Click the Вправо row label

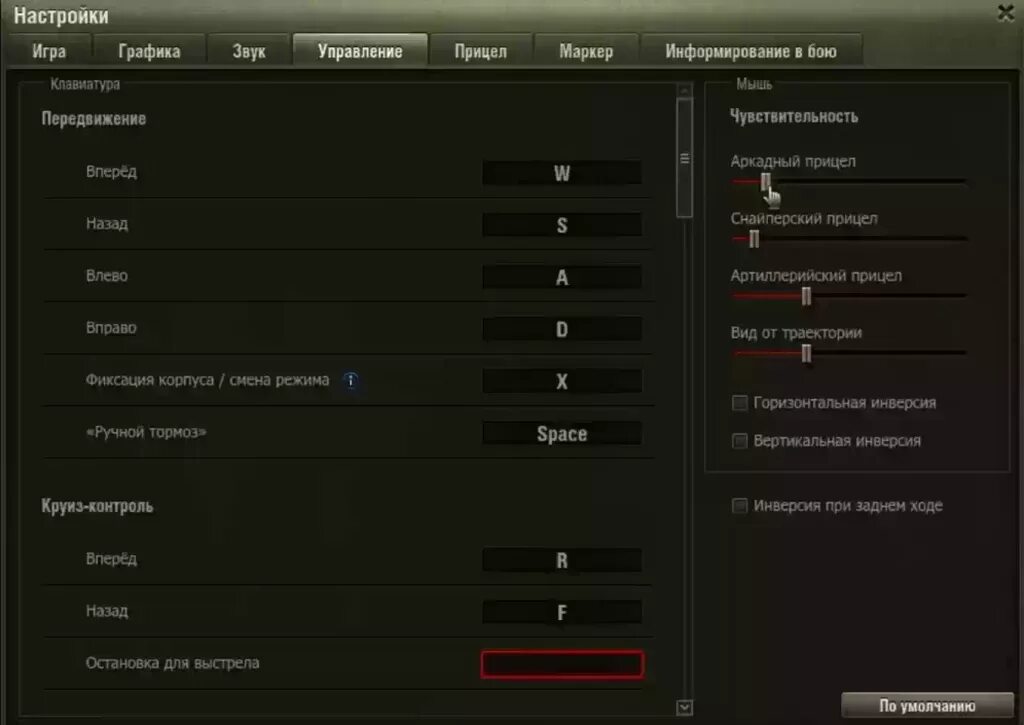[111, 328]
